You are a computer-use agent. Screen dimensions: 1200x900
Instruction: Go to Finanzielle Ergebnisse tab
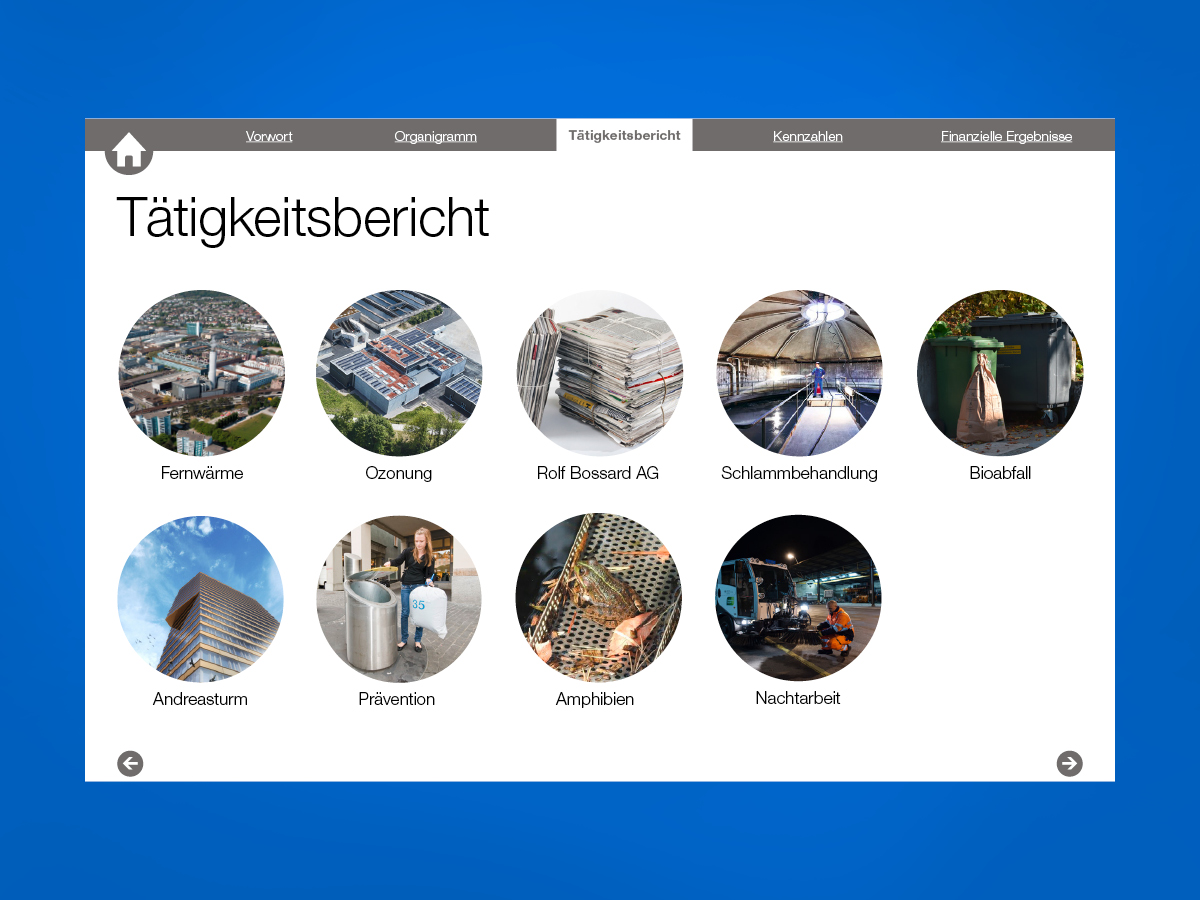pos(1006,136)
